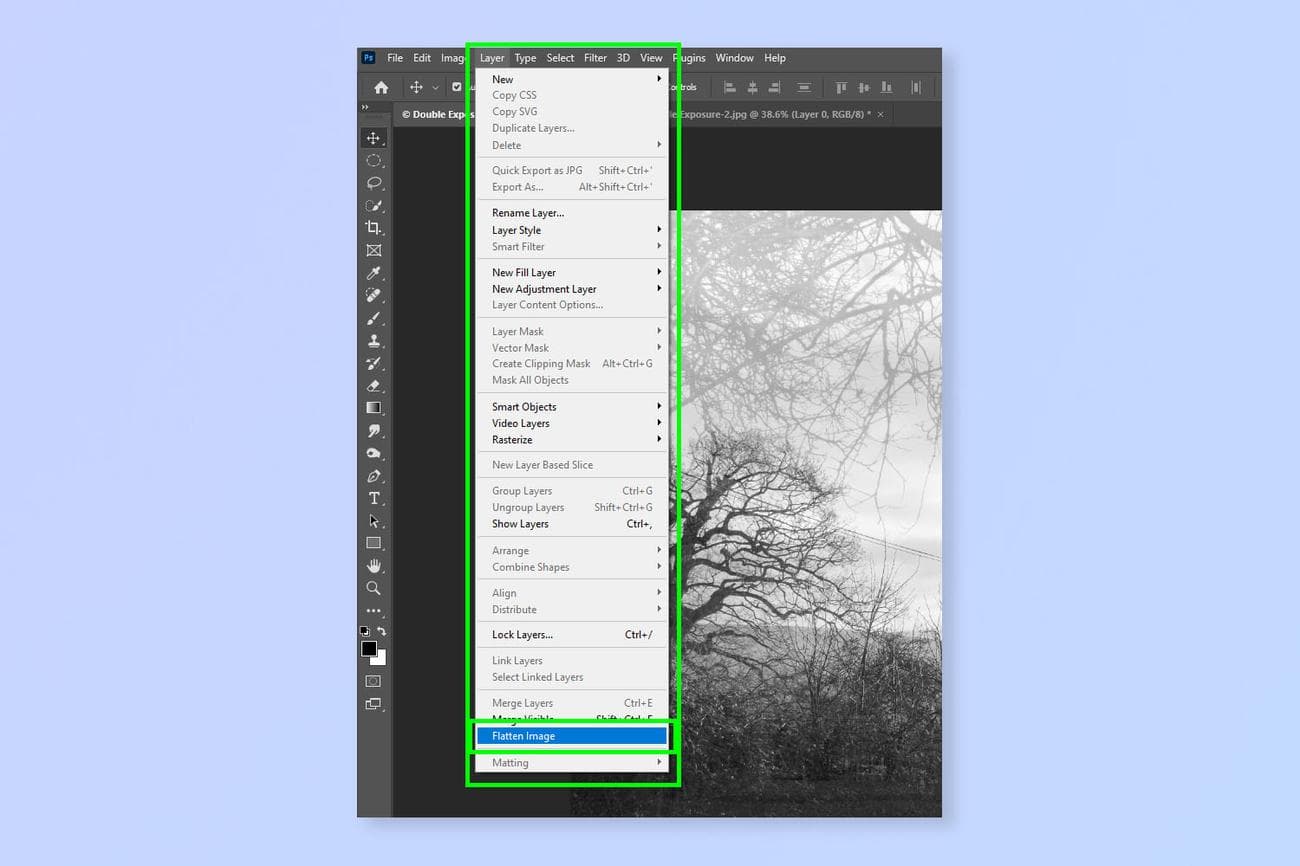Open the Filter menu
Screen dimensions: 1300x866
click(x=595, y=58)
